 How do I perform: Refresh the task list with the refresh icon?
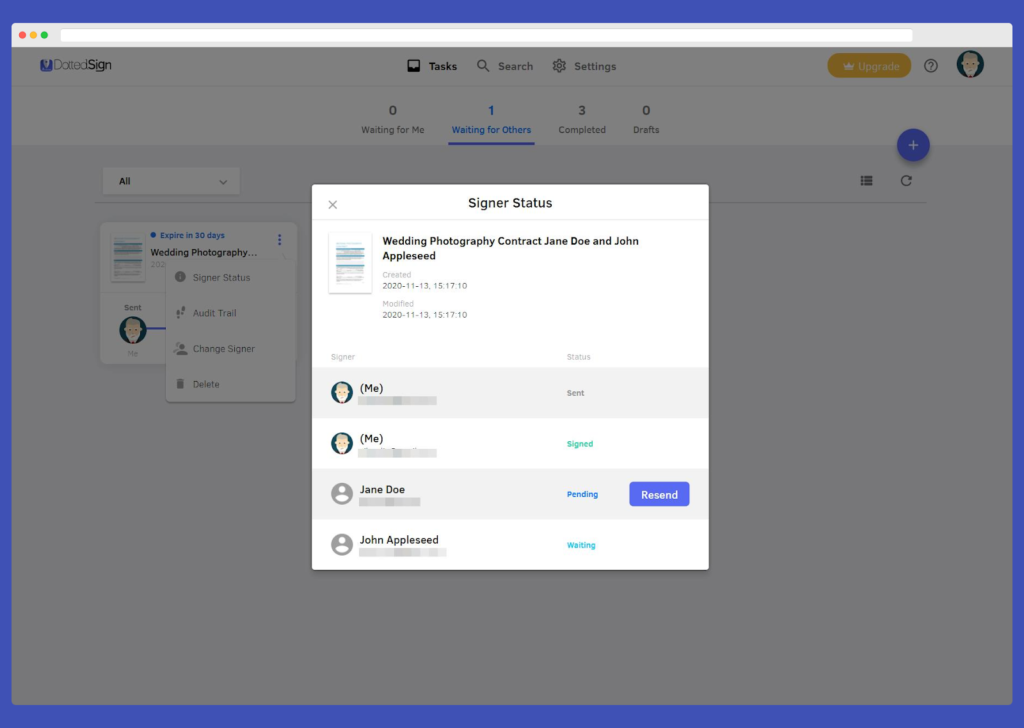(x=906, y=180)
